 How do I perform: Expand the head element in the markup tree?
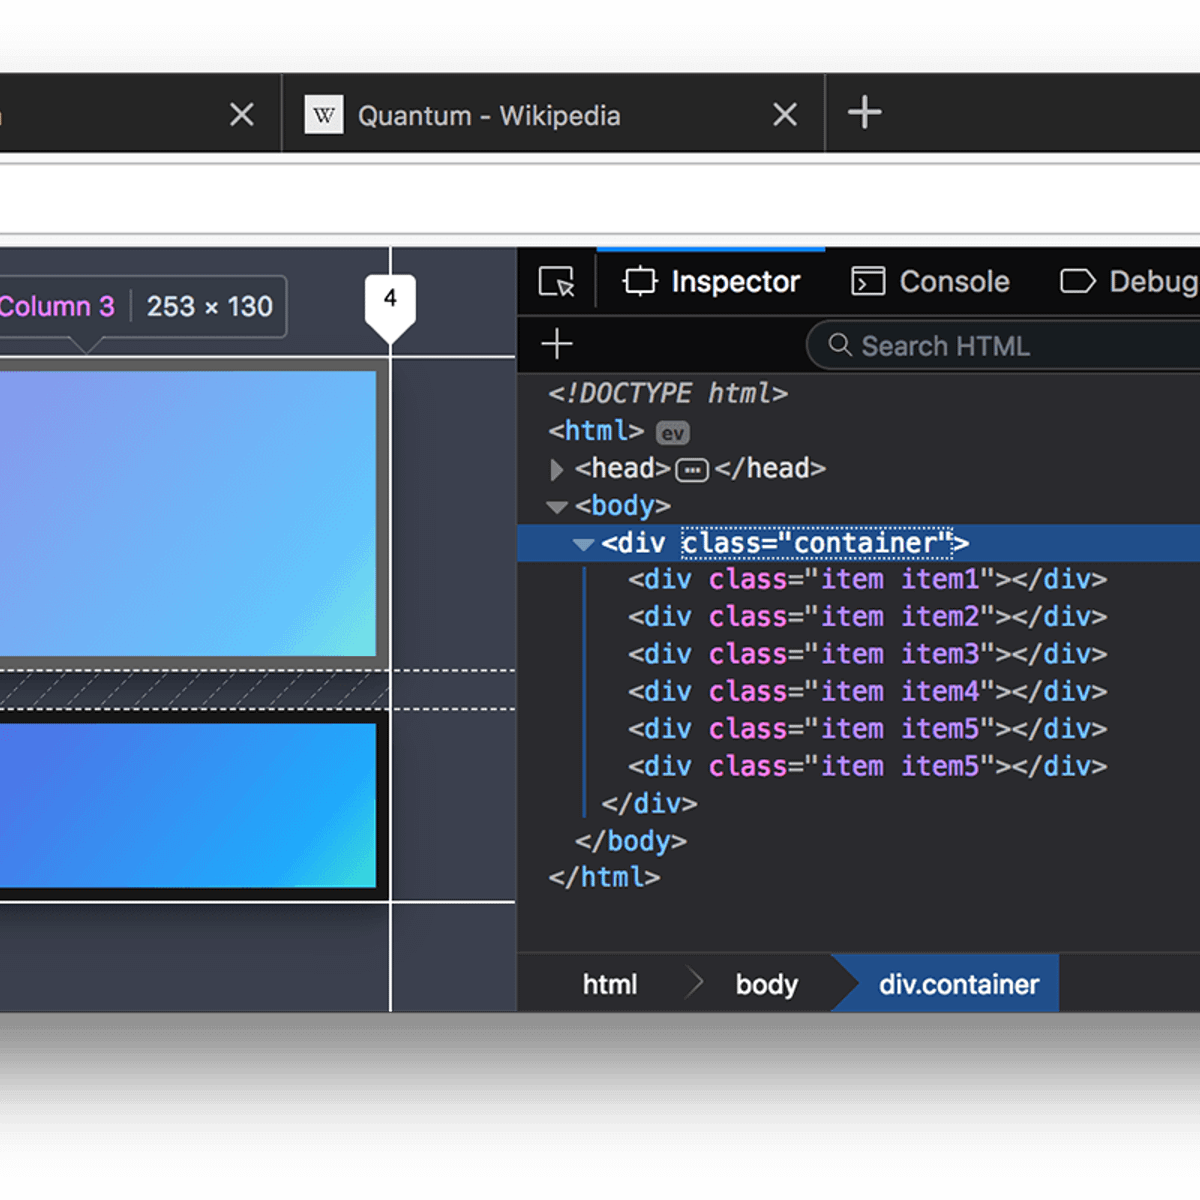pos(557,468)
